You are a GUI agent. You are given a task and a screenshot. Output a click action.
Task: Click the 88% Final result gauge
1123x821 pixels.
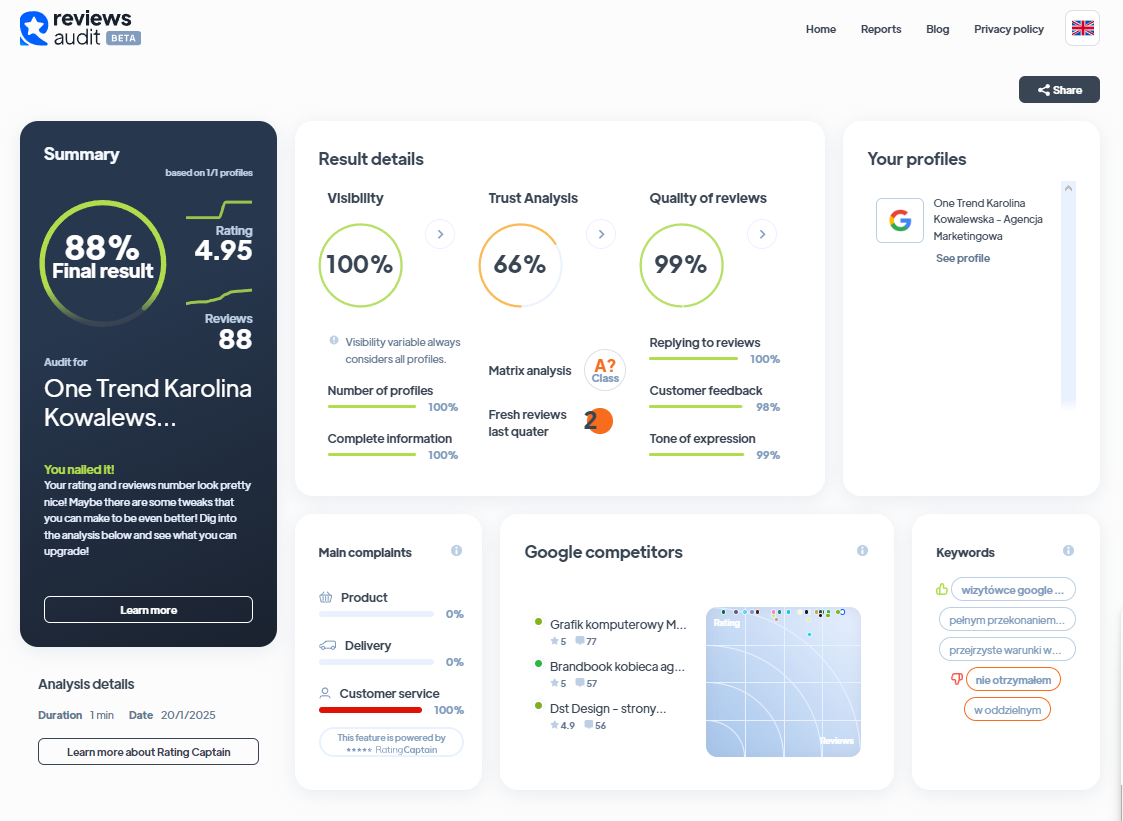click(103, 263)
